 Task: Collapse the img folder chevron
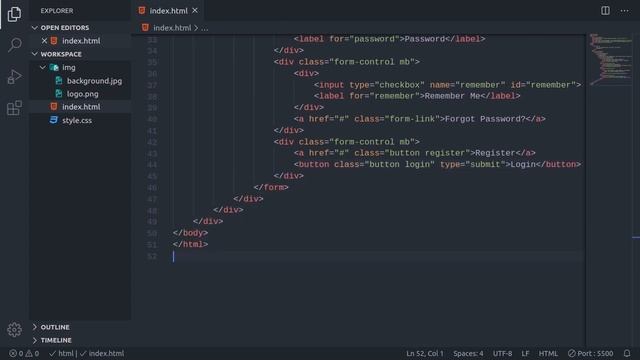(43, 67)
